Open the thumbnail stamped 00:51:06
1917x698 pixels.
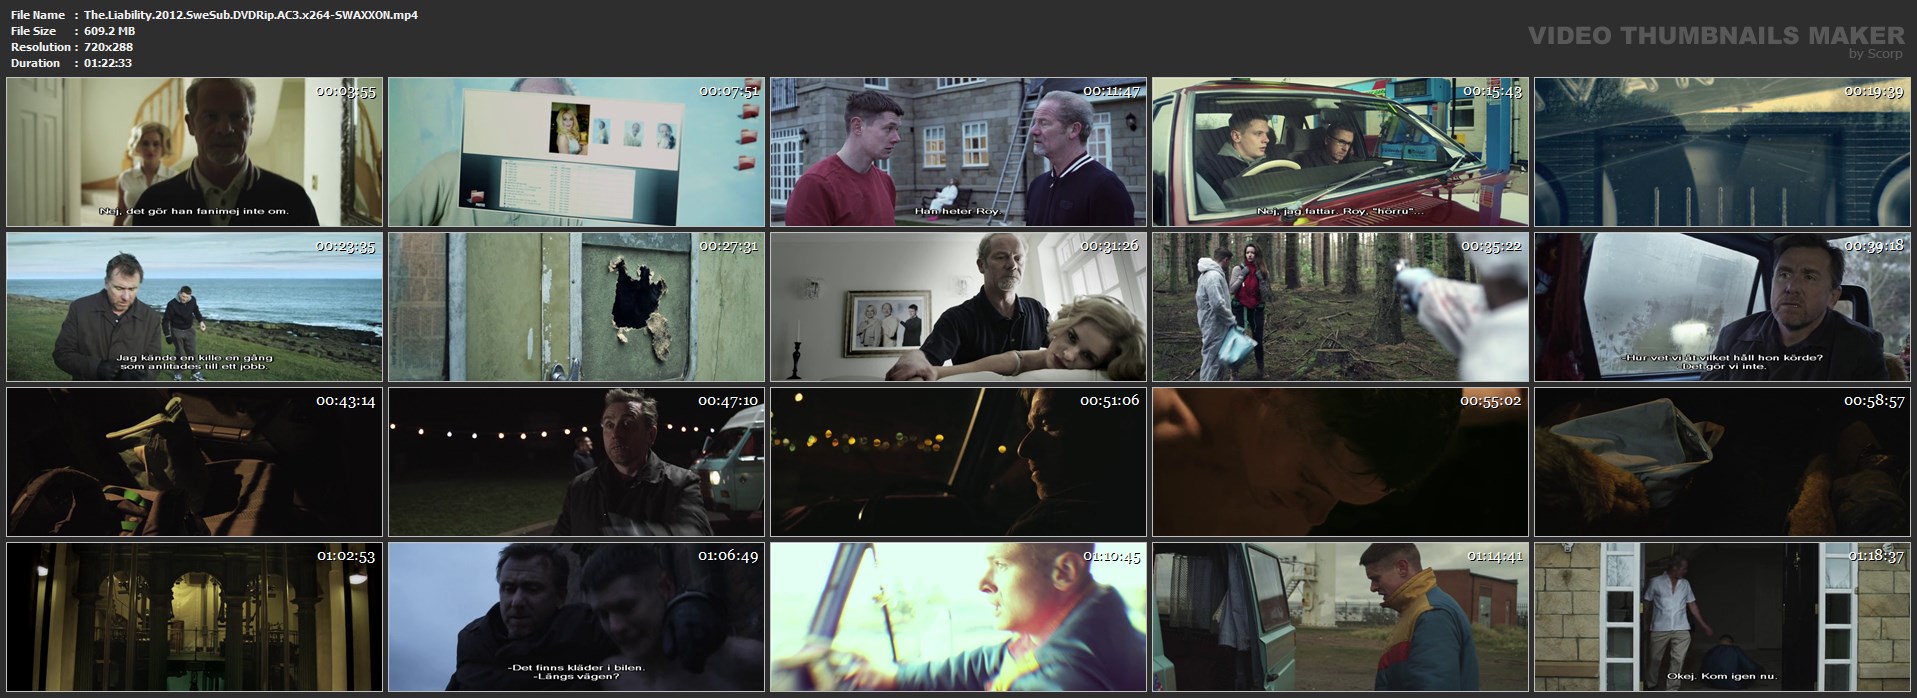(958, 462)
